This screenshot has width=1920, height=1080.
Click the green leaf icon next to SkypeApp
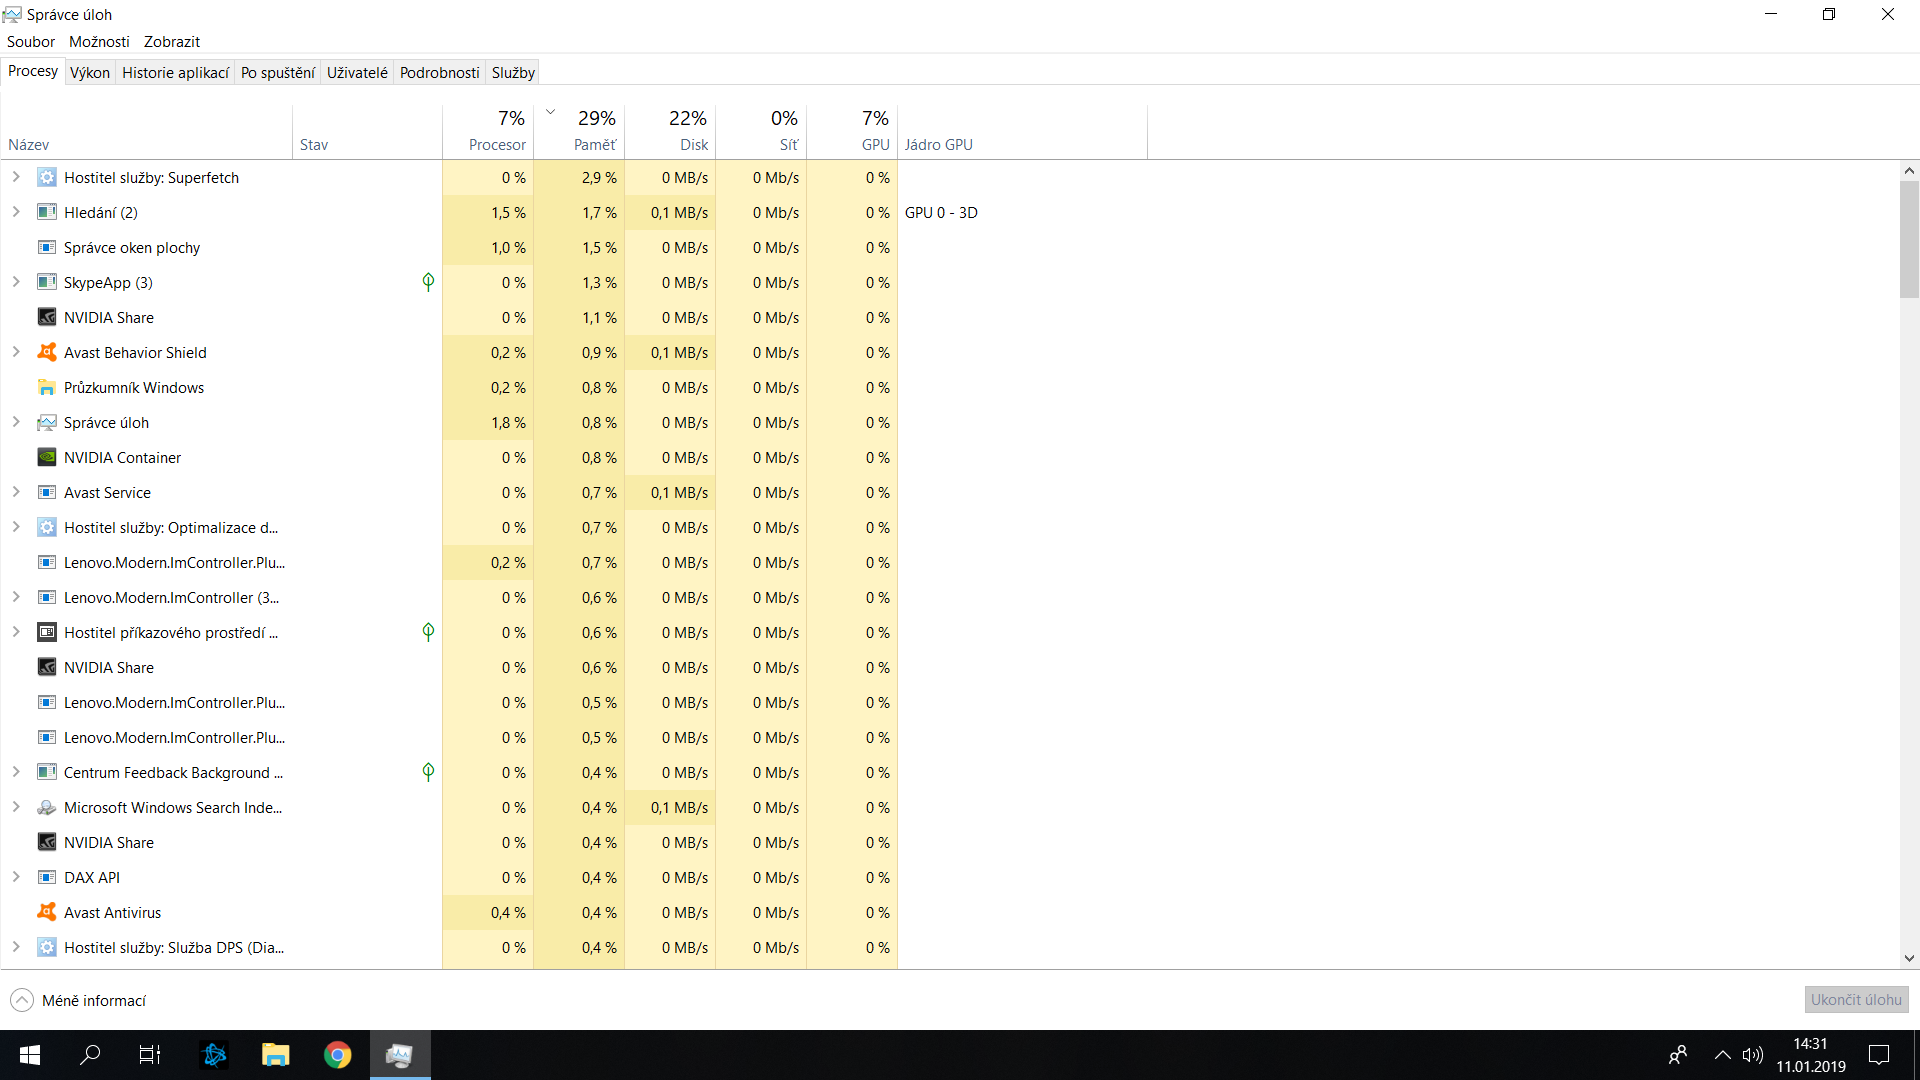pyautogui.click(x=428, y=282)
